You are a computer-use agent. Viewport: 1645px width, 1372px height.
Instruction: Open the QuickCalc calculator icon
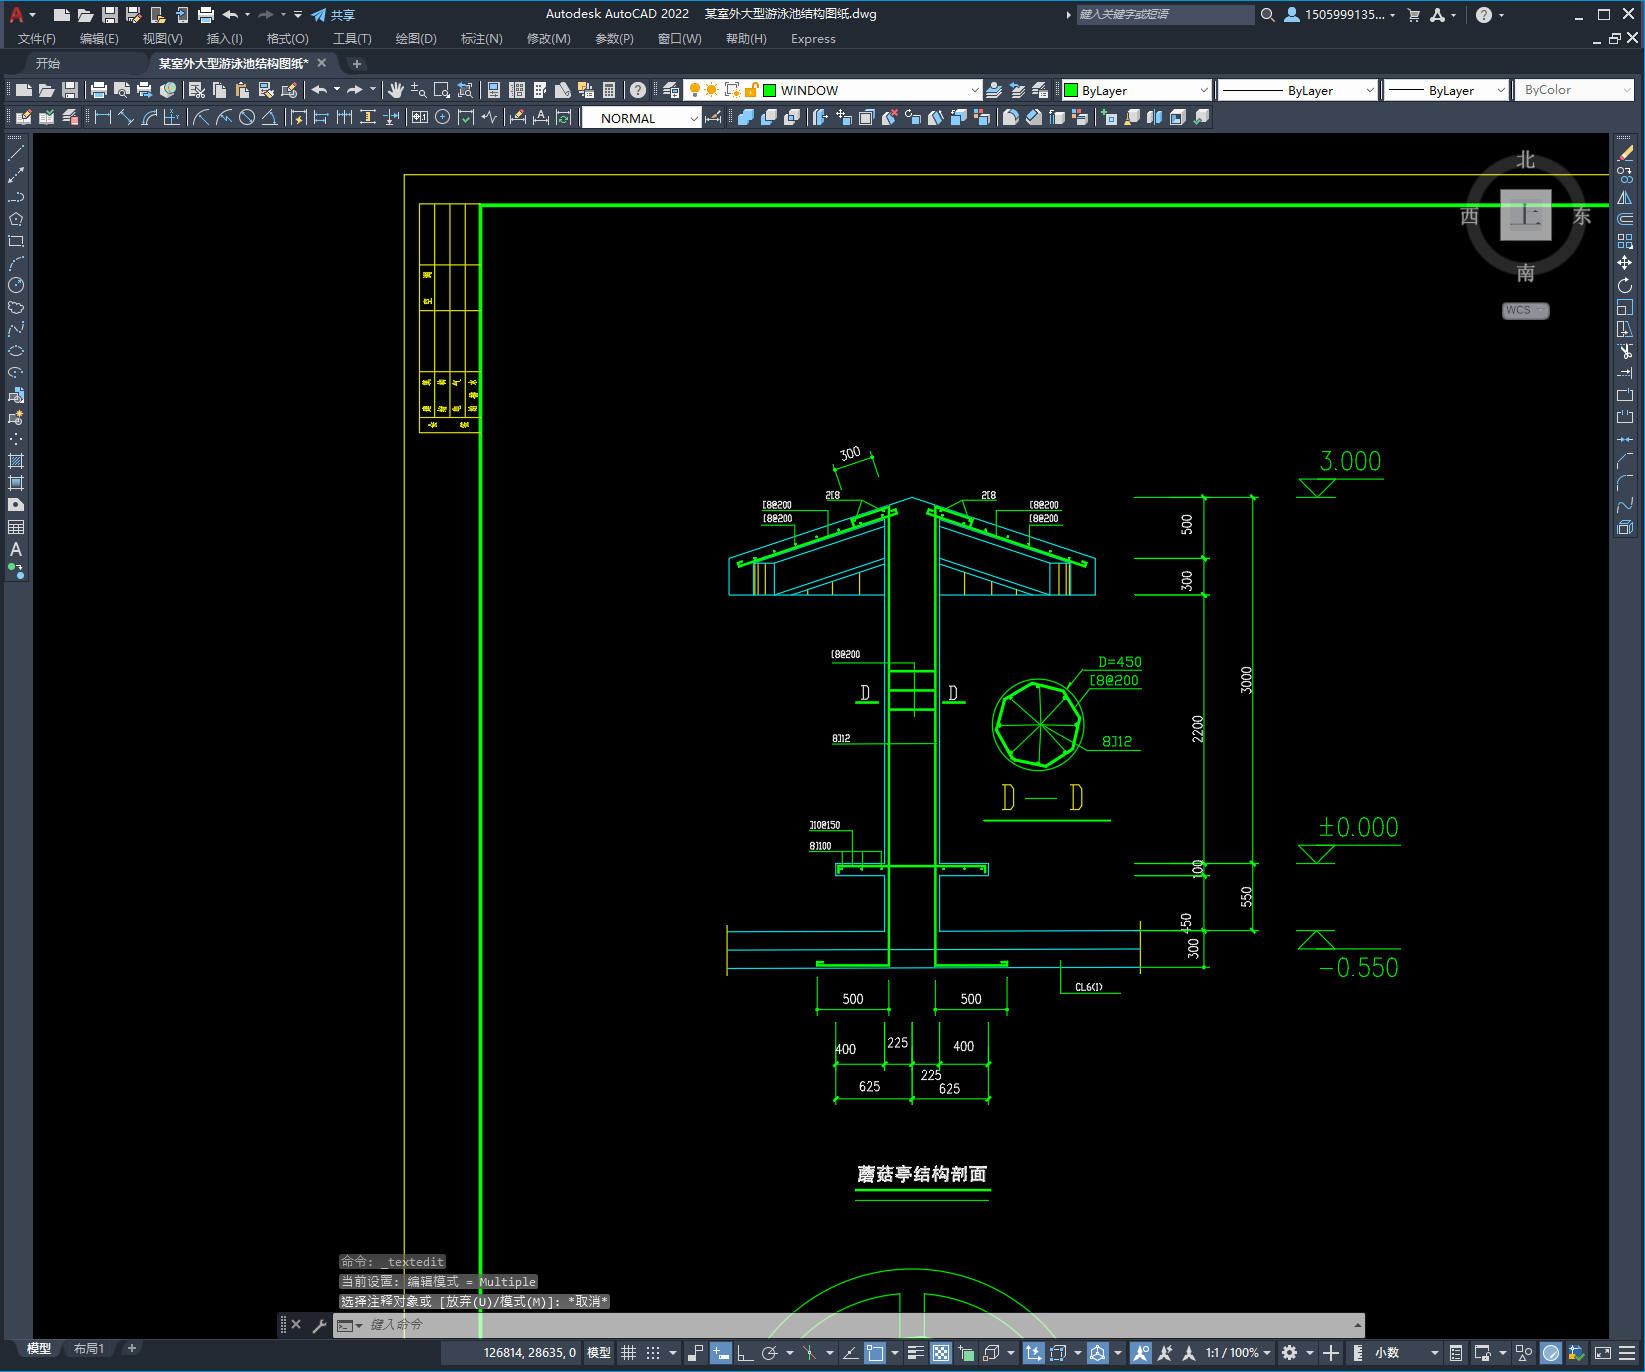609,90
